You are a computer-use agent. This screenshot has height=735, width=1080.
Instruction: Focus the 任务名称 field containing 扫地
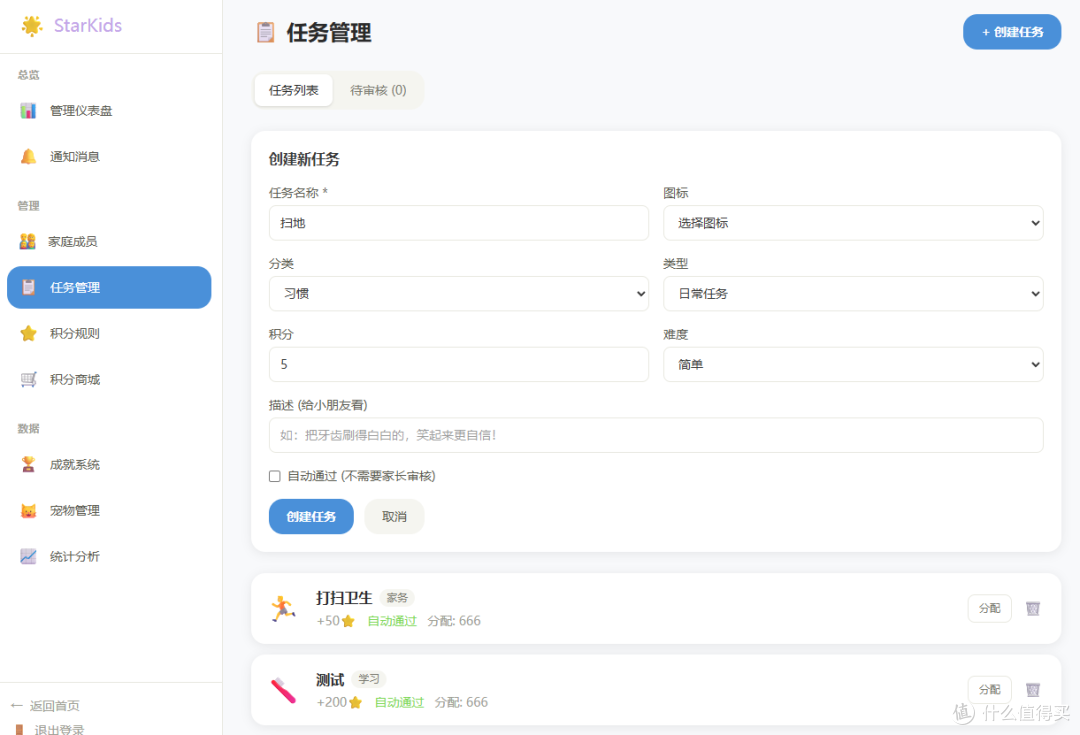[459, 222]
